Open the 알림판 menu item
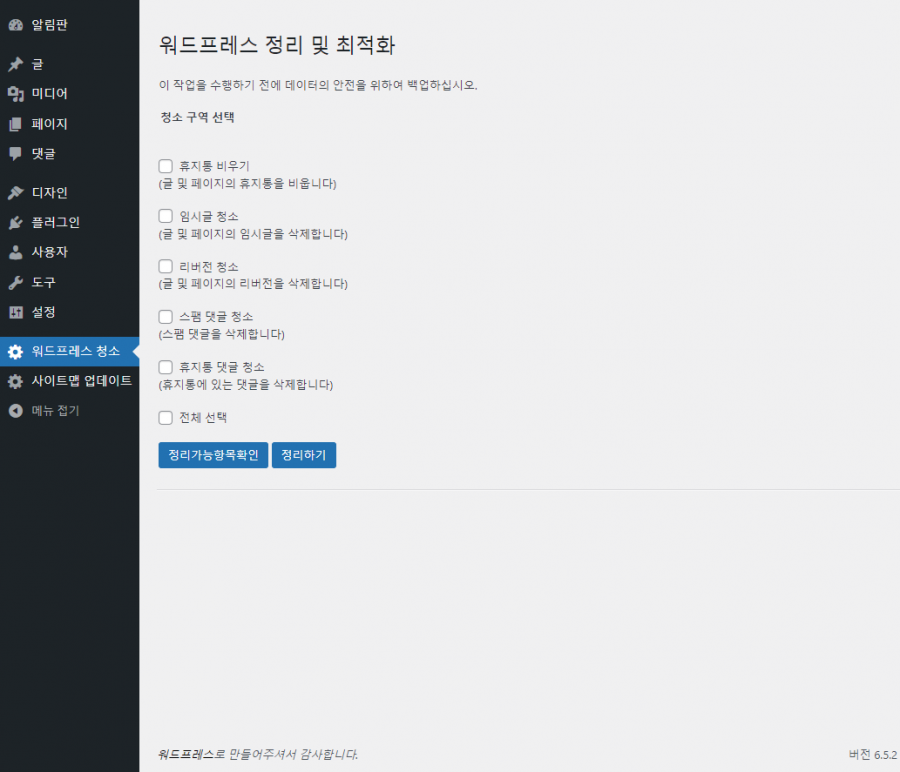The height and width of the screenshot is (772, 900). pos(69,25)
